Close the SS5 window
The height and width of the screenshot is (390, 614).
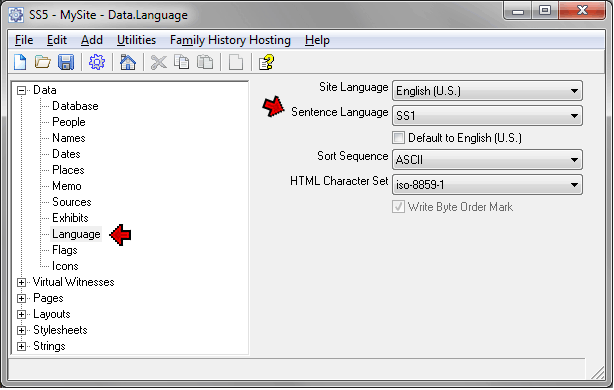point(582,11)
